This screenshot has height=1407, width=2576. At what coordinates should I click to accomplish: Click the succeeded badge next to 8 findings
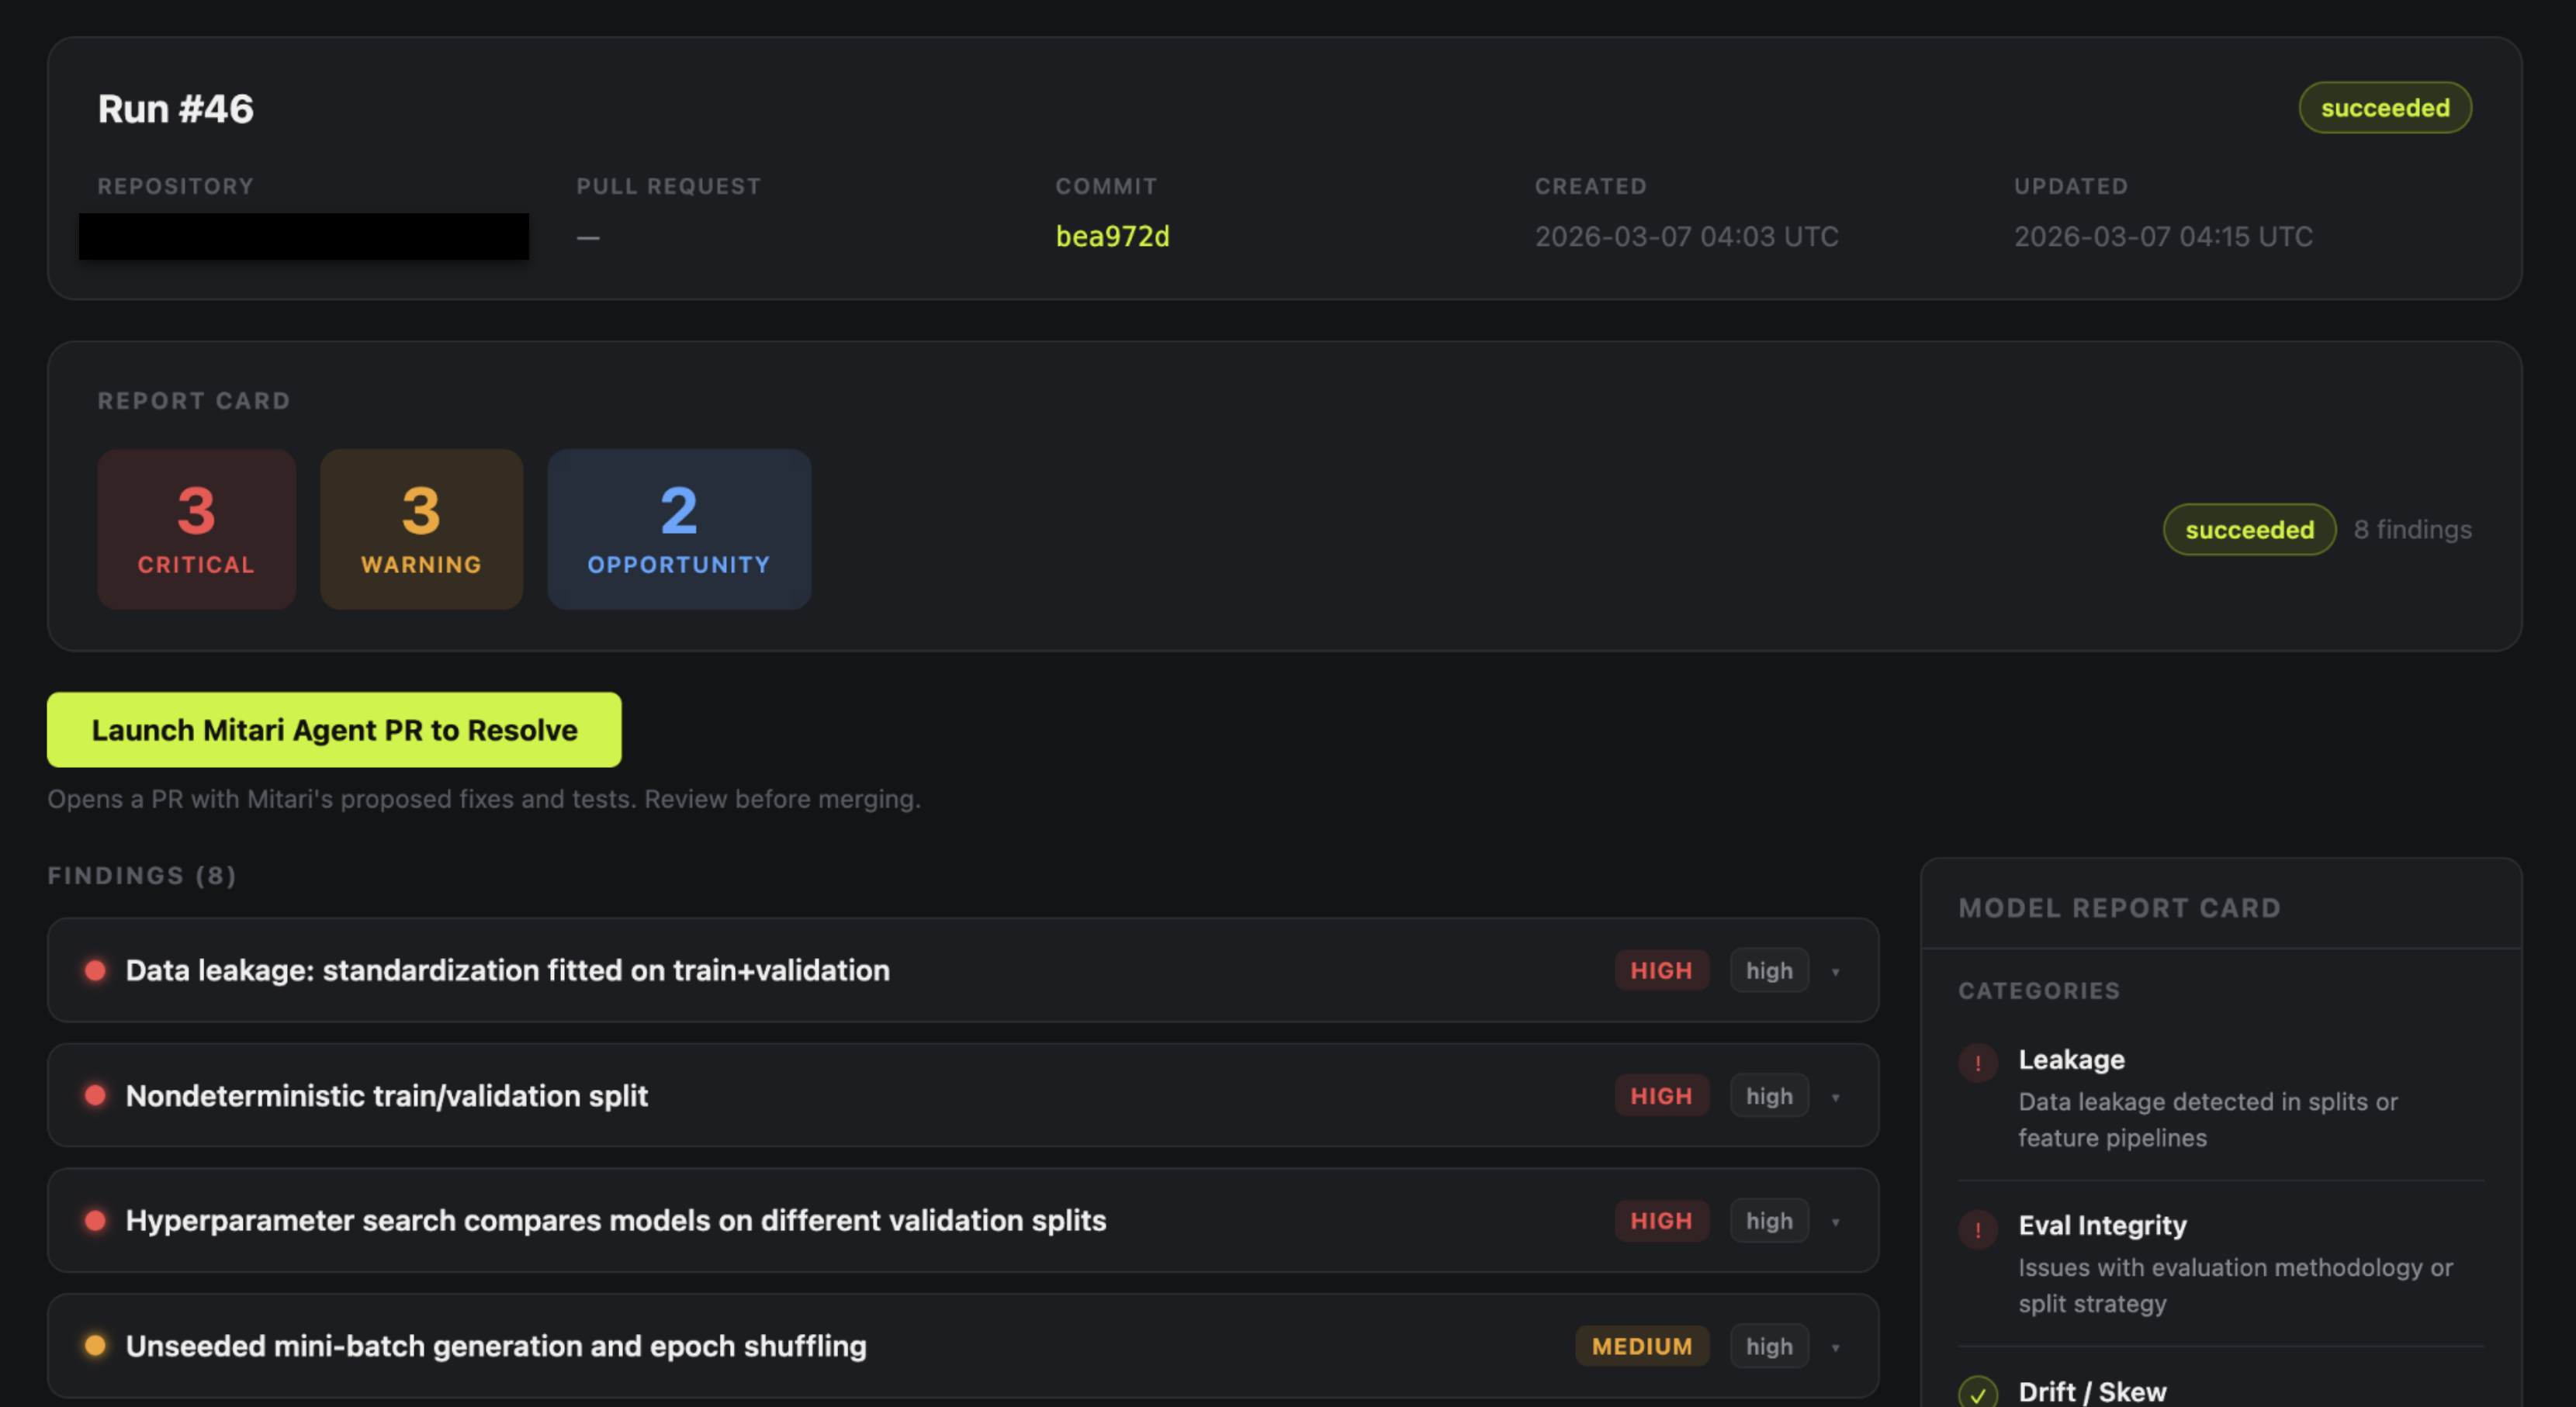pos(2248,529)
